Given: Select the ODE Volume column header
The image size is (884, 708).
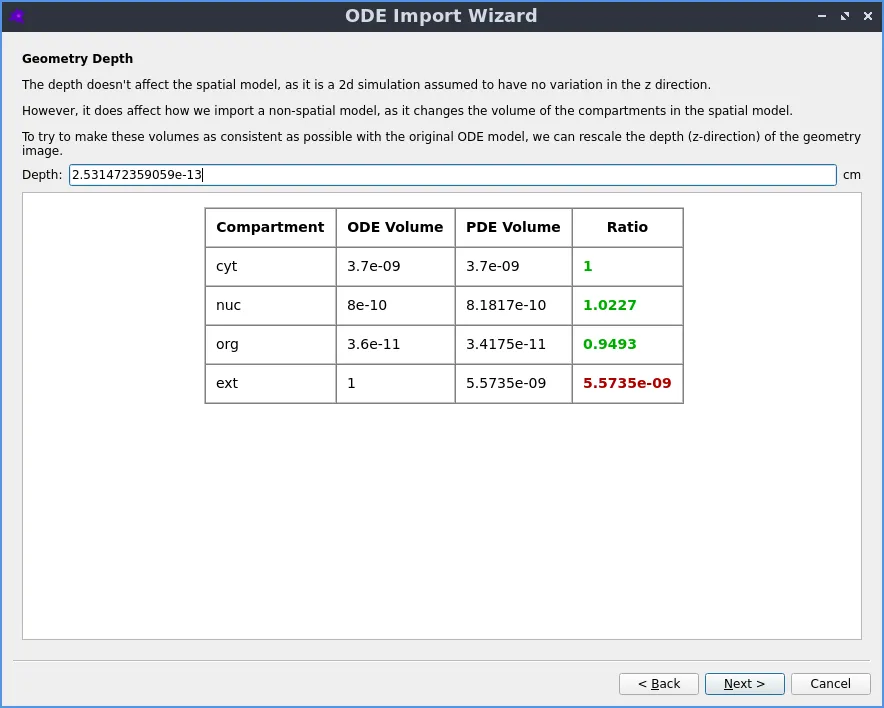Looking at the screenshot, I should point(395,227).
